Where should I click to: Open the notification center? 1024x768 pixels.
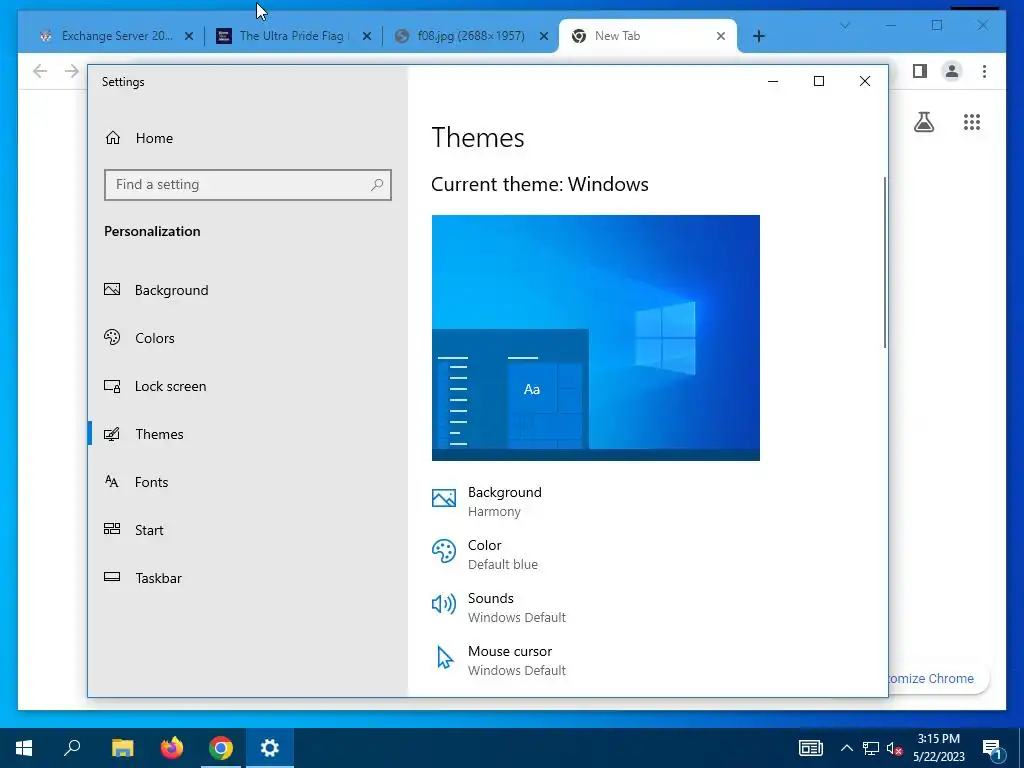[993, 749]
